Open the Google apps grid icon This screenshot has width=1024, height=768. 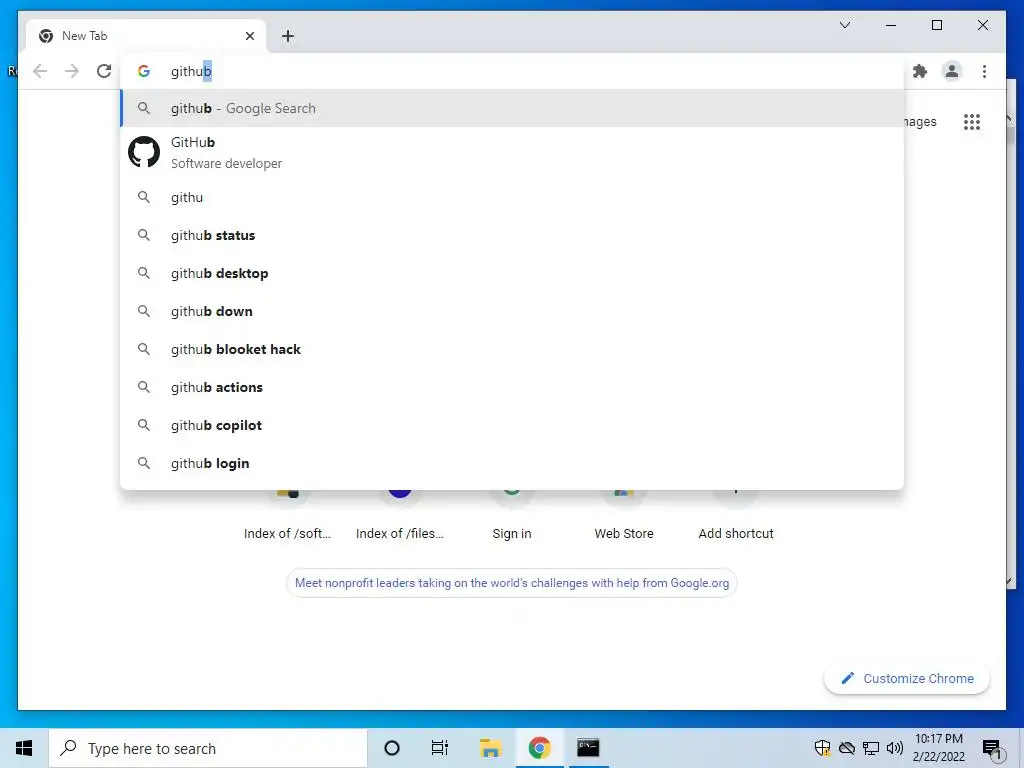click(972, 121)
